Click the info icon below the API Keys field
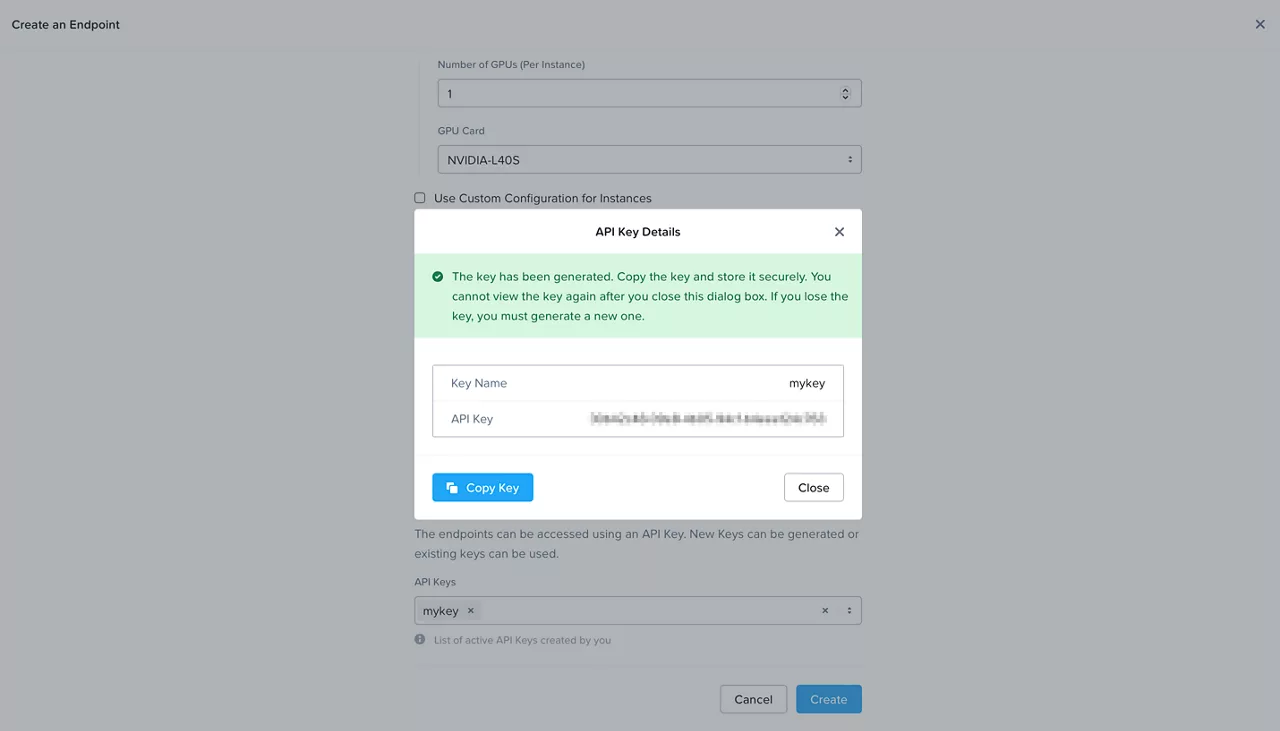Screen dimensions: 1280x731 [419, 638]
